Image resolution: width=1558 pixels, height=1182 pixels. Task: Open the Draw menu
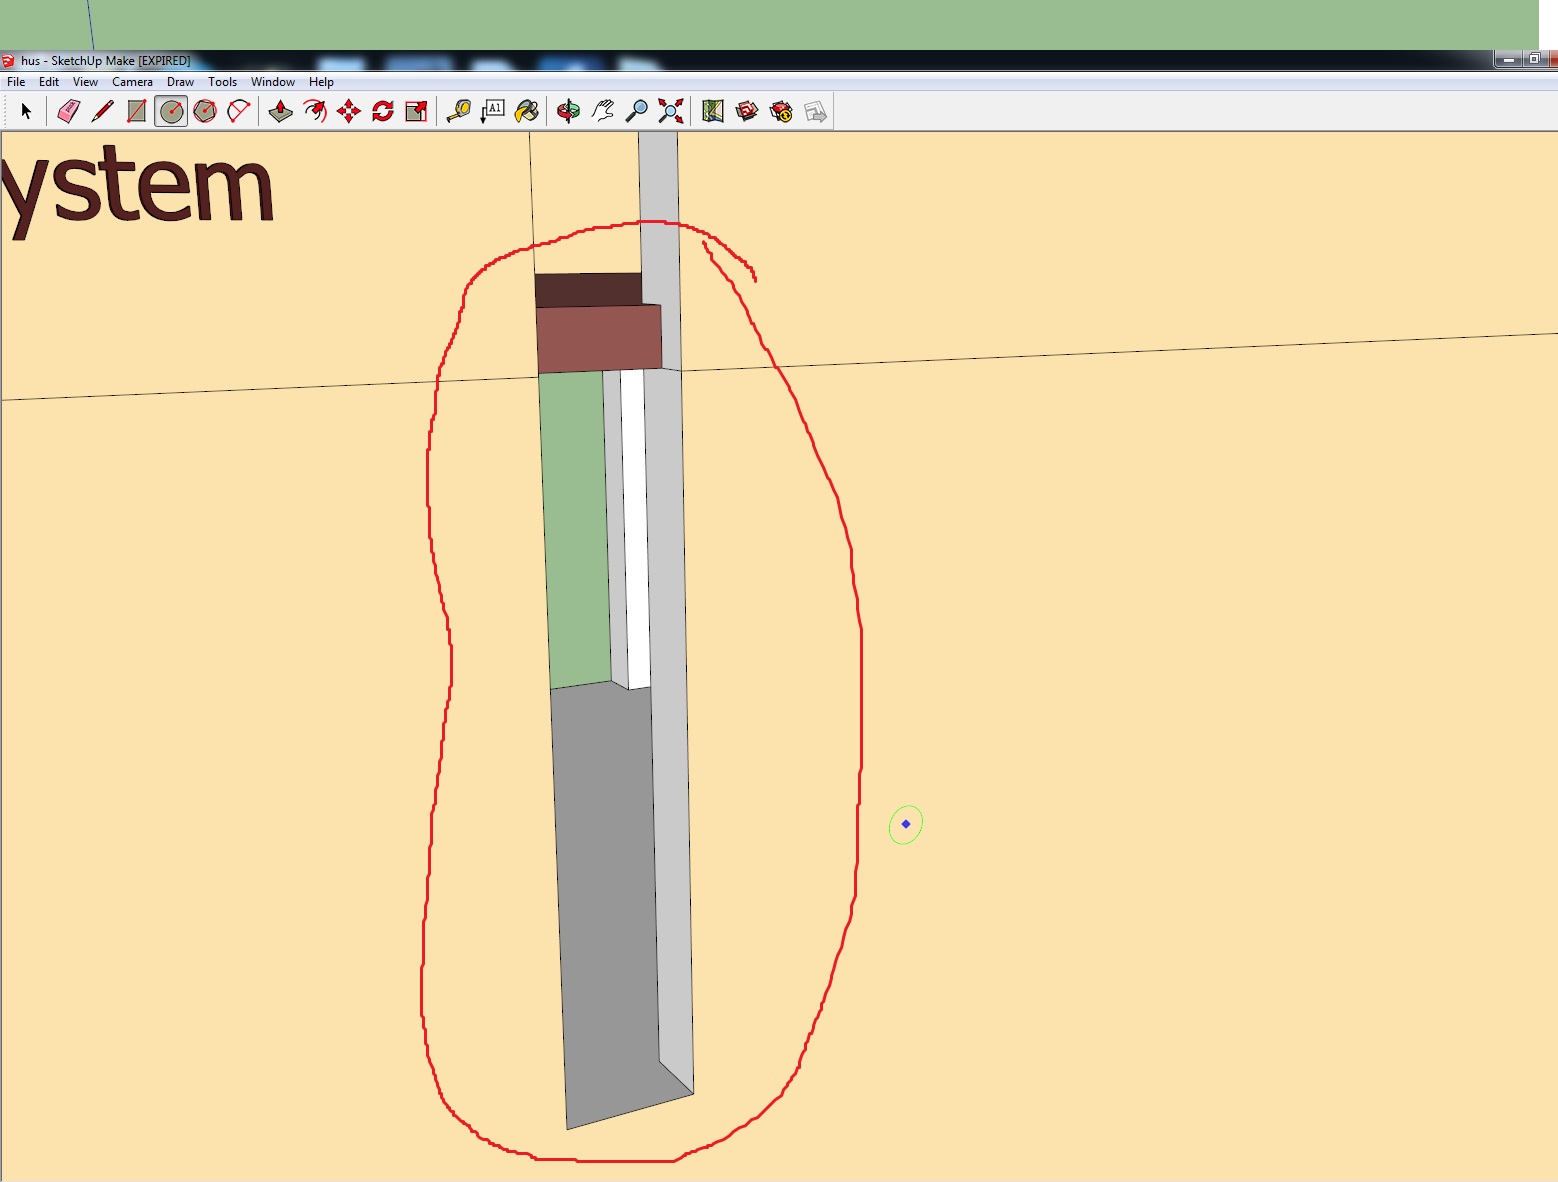click(x=180, y=82)
